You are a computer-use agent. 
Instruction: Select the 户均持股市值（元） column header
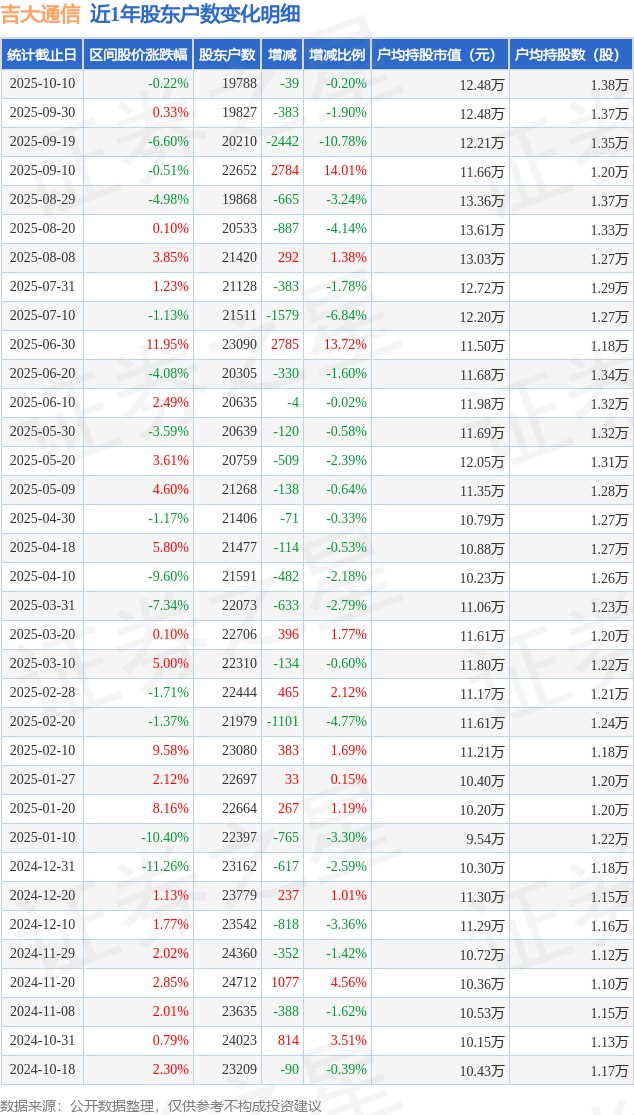point(440,55)
